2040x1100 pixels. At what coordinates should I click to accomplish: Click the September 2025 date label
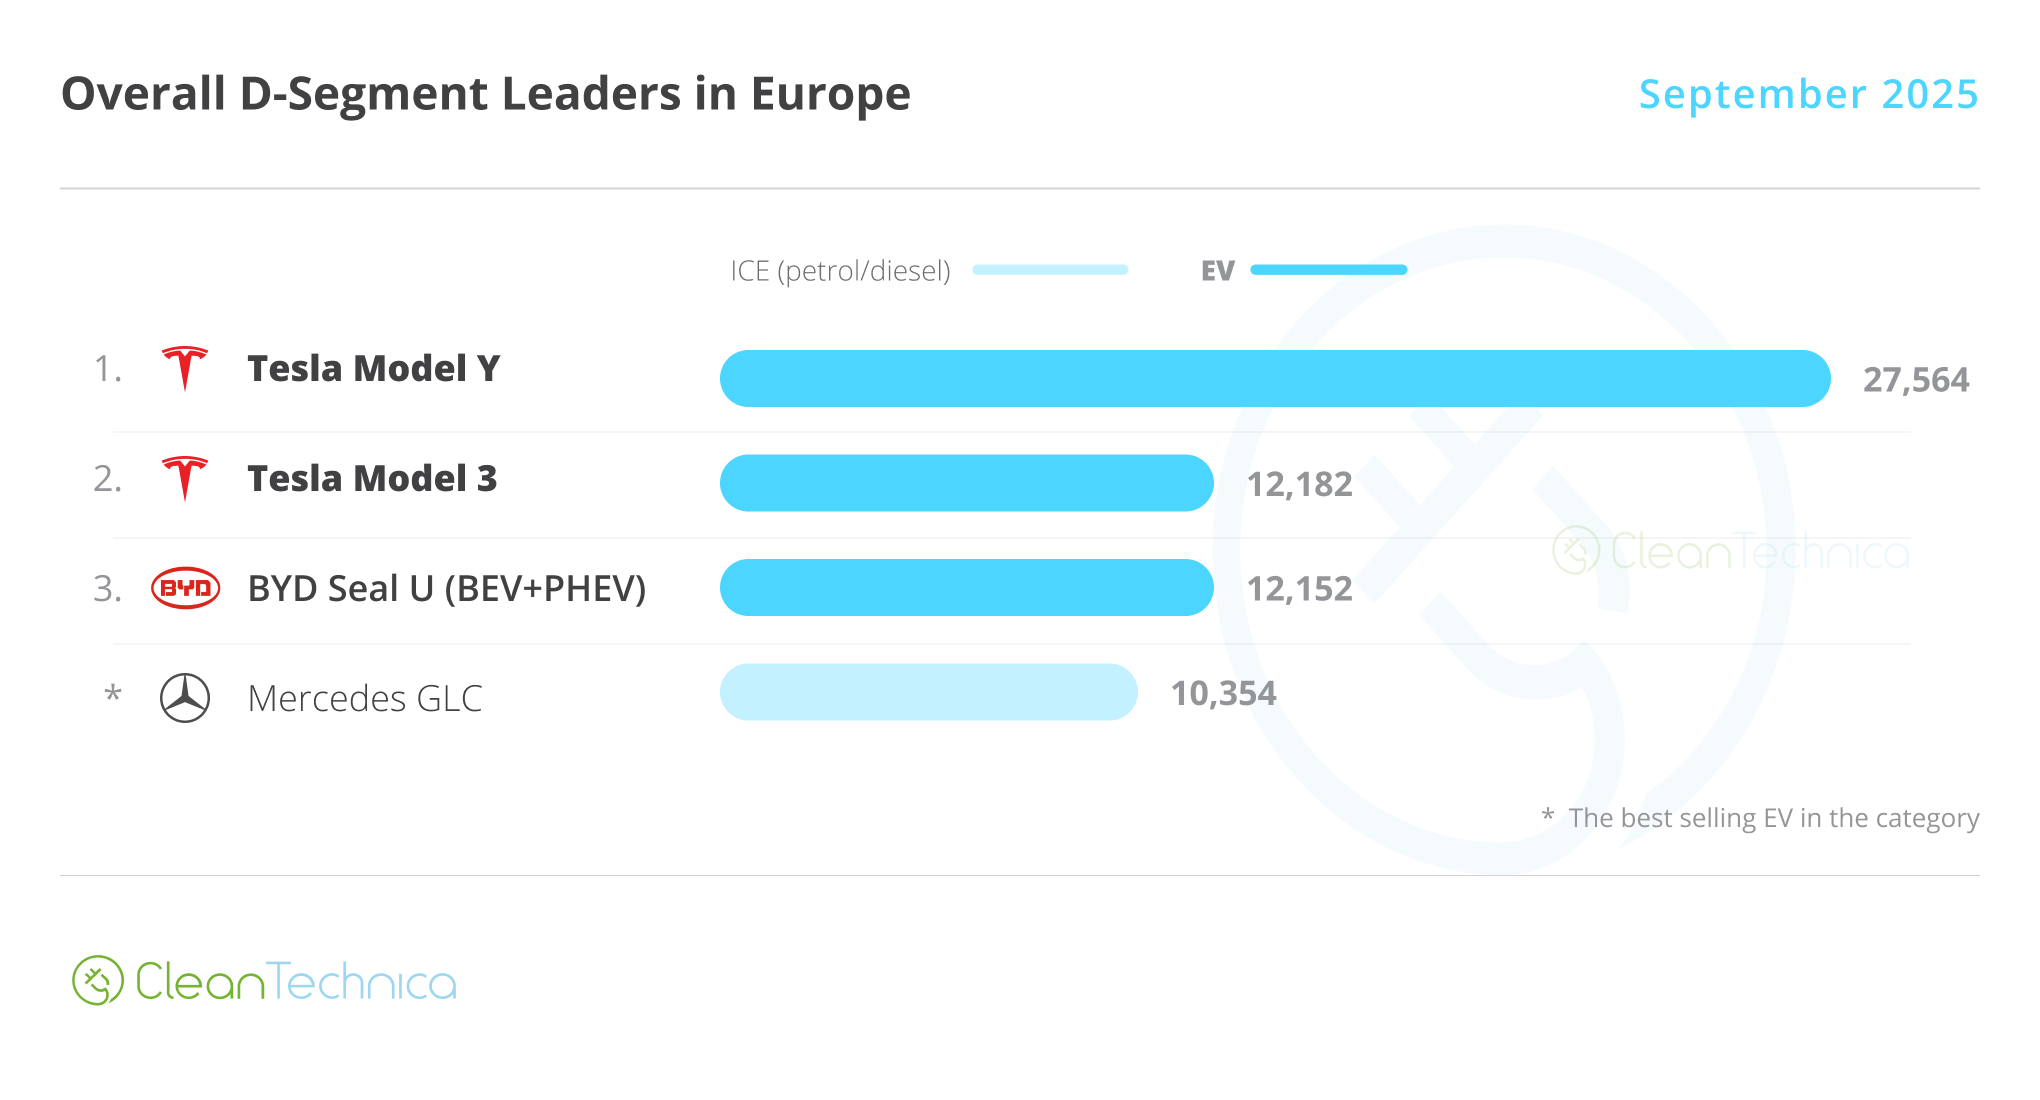pyautogui.click(x=1808, y=94)
